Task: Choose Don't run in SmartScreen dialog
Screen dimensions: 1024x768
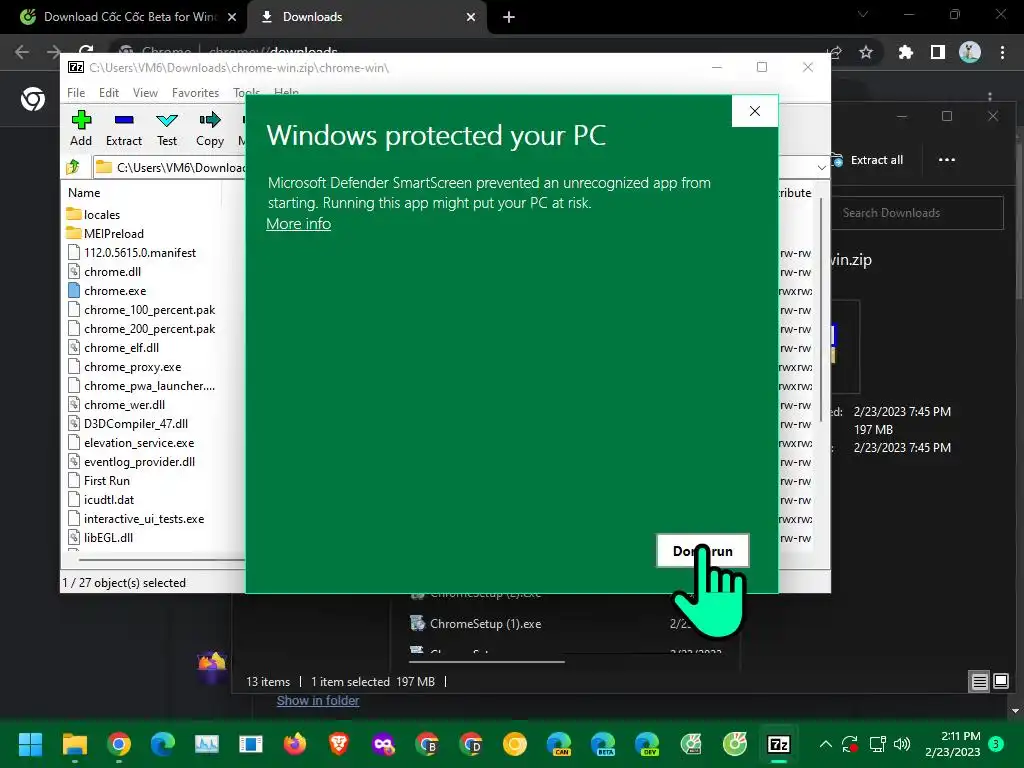Action: point(703,551)
